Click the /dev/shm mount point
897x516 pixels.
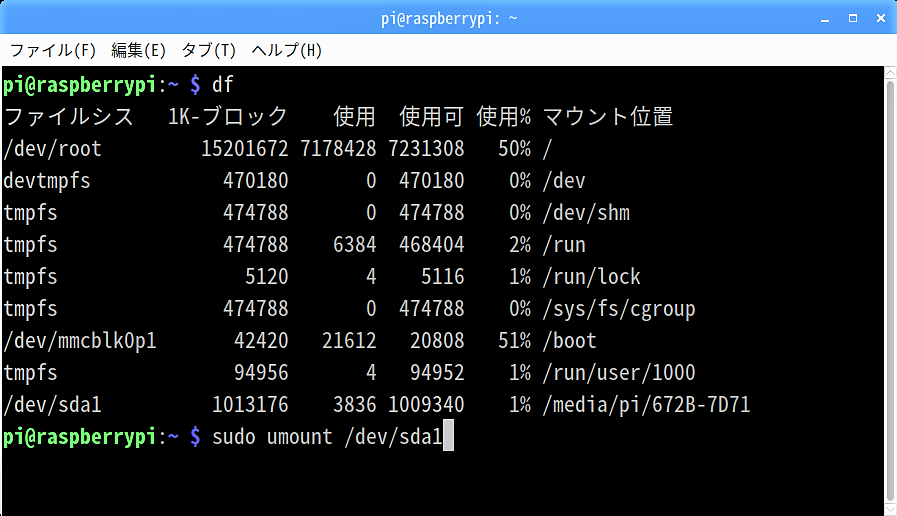pos(586,213)
